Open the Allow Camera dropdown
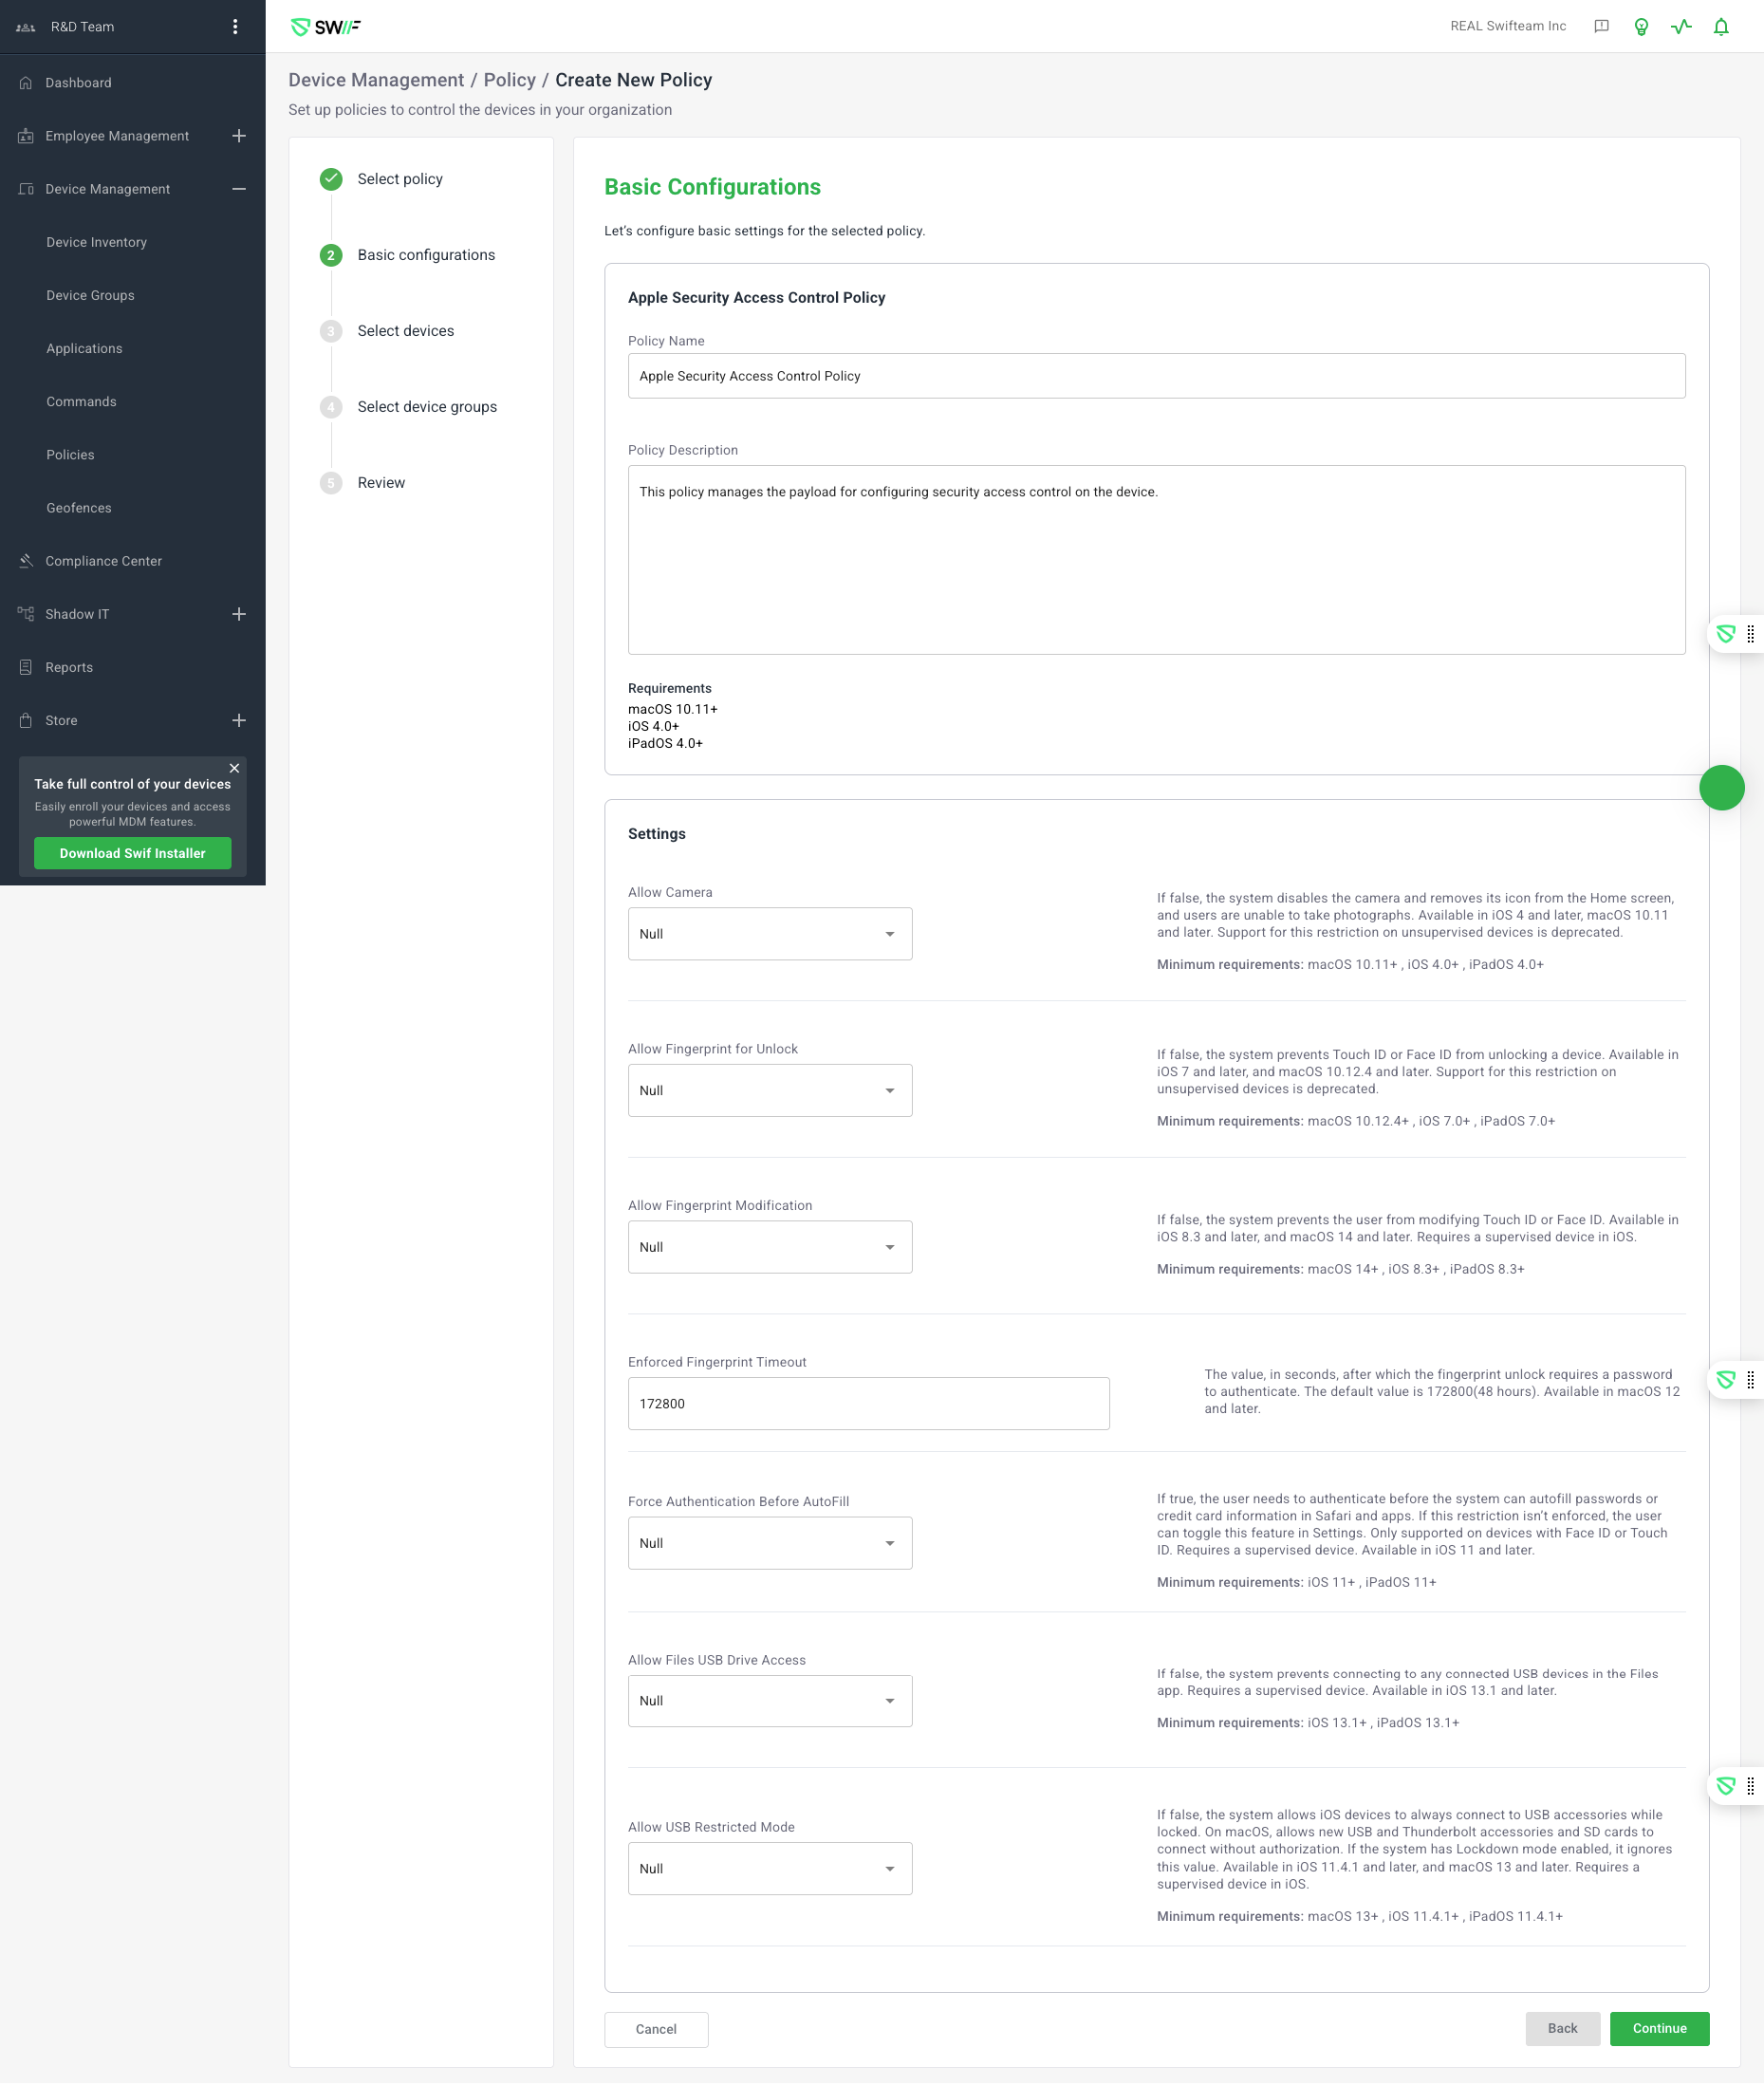Screen dimensions: 1764x2085 click(769, 934)
